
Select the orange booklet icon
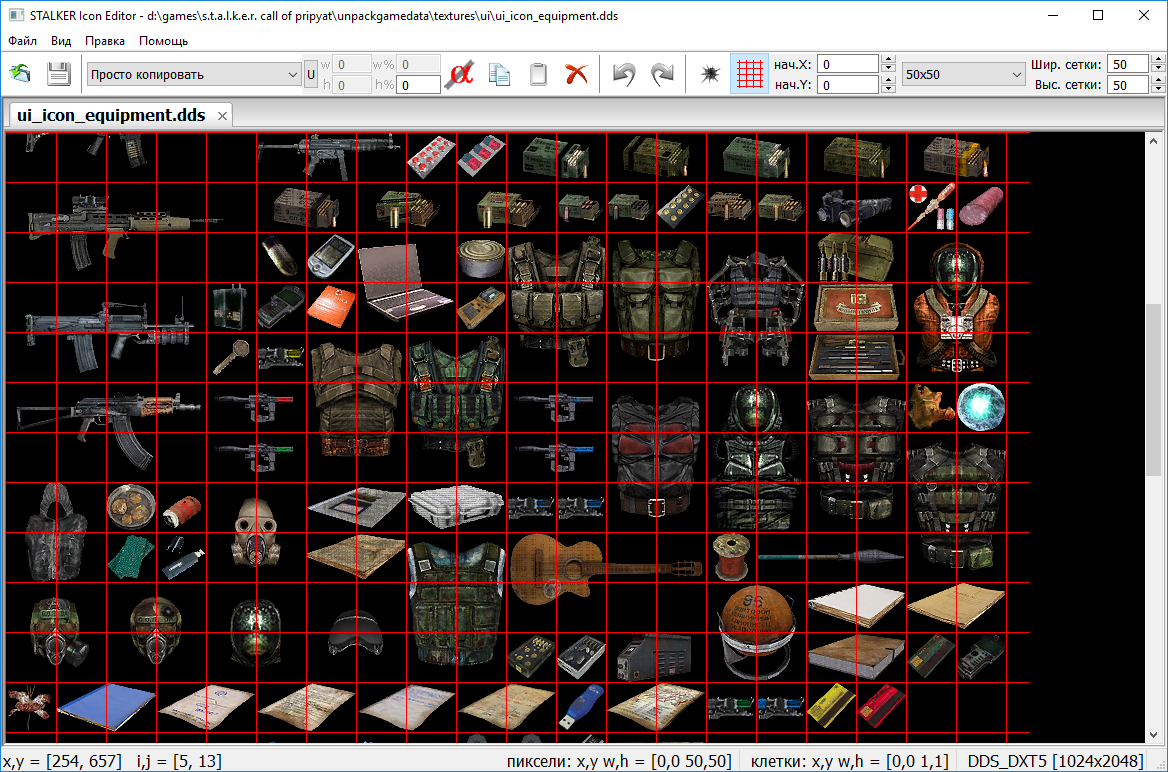tap(330, 306)
